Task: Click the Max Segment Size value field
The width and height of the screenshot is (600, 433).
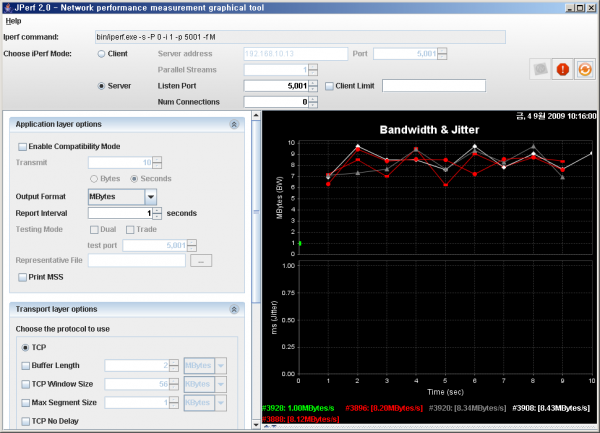Action: tap(137, 402)
